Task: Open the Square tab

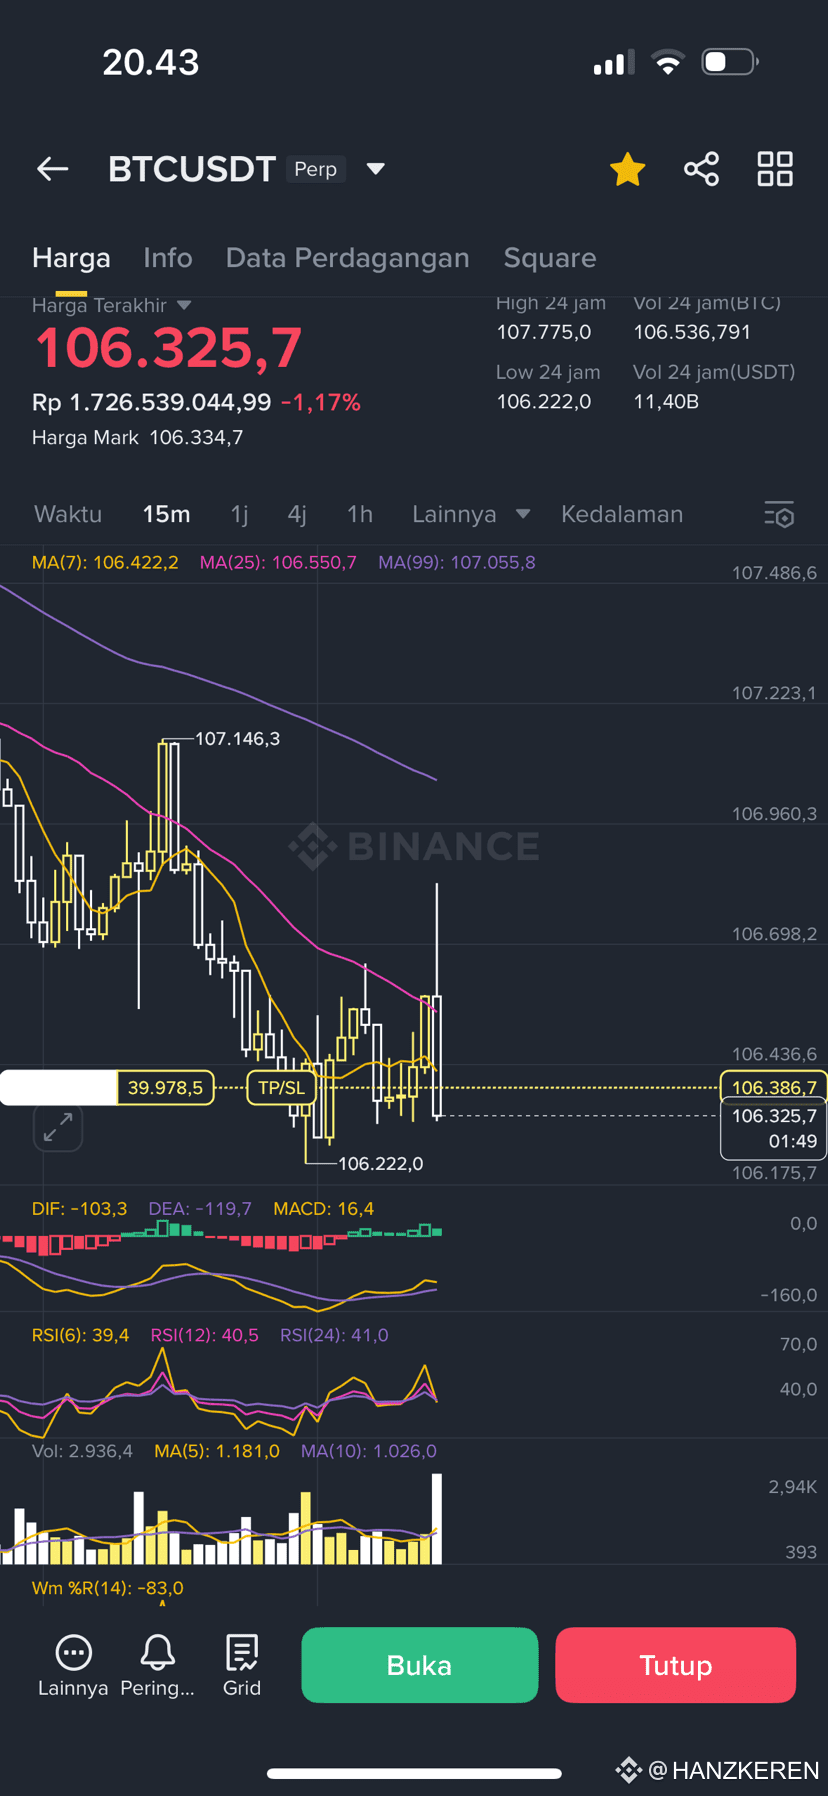Action: click(550, 258)
